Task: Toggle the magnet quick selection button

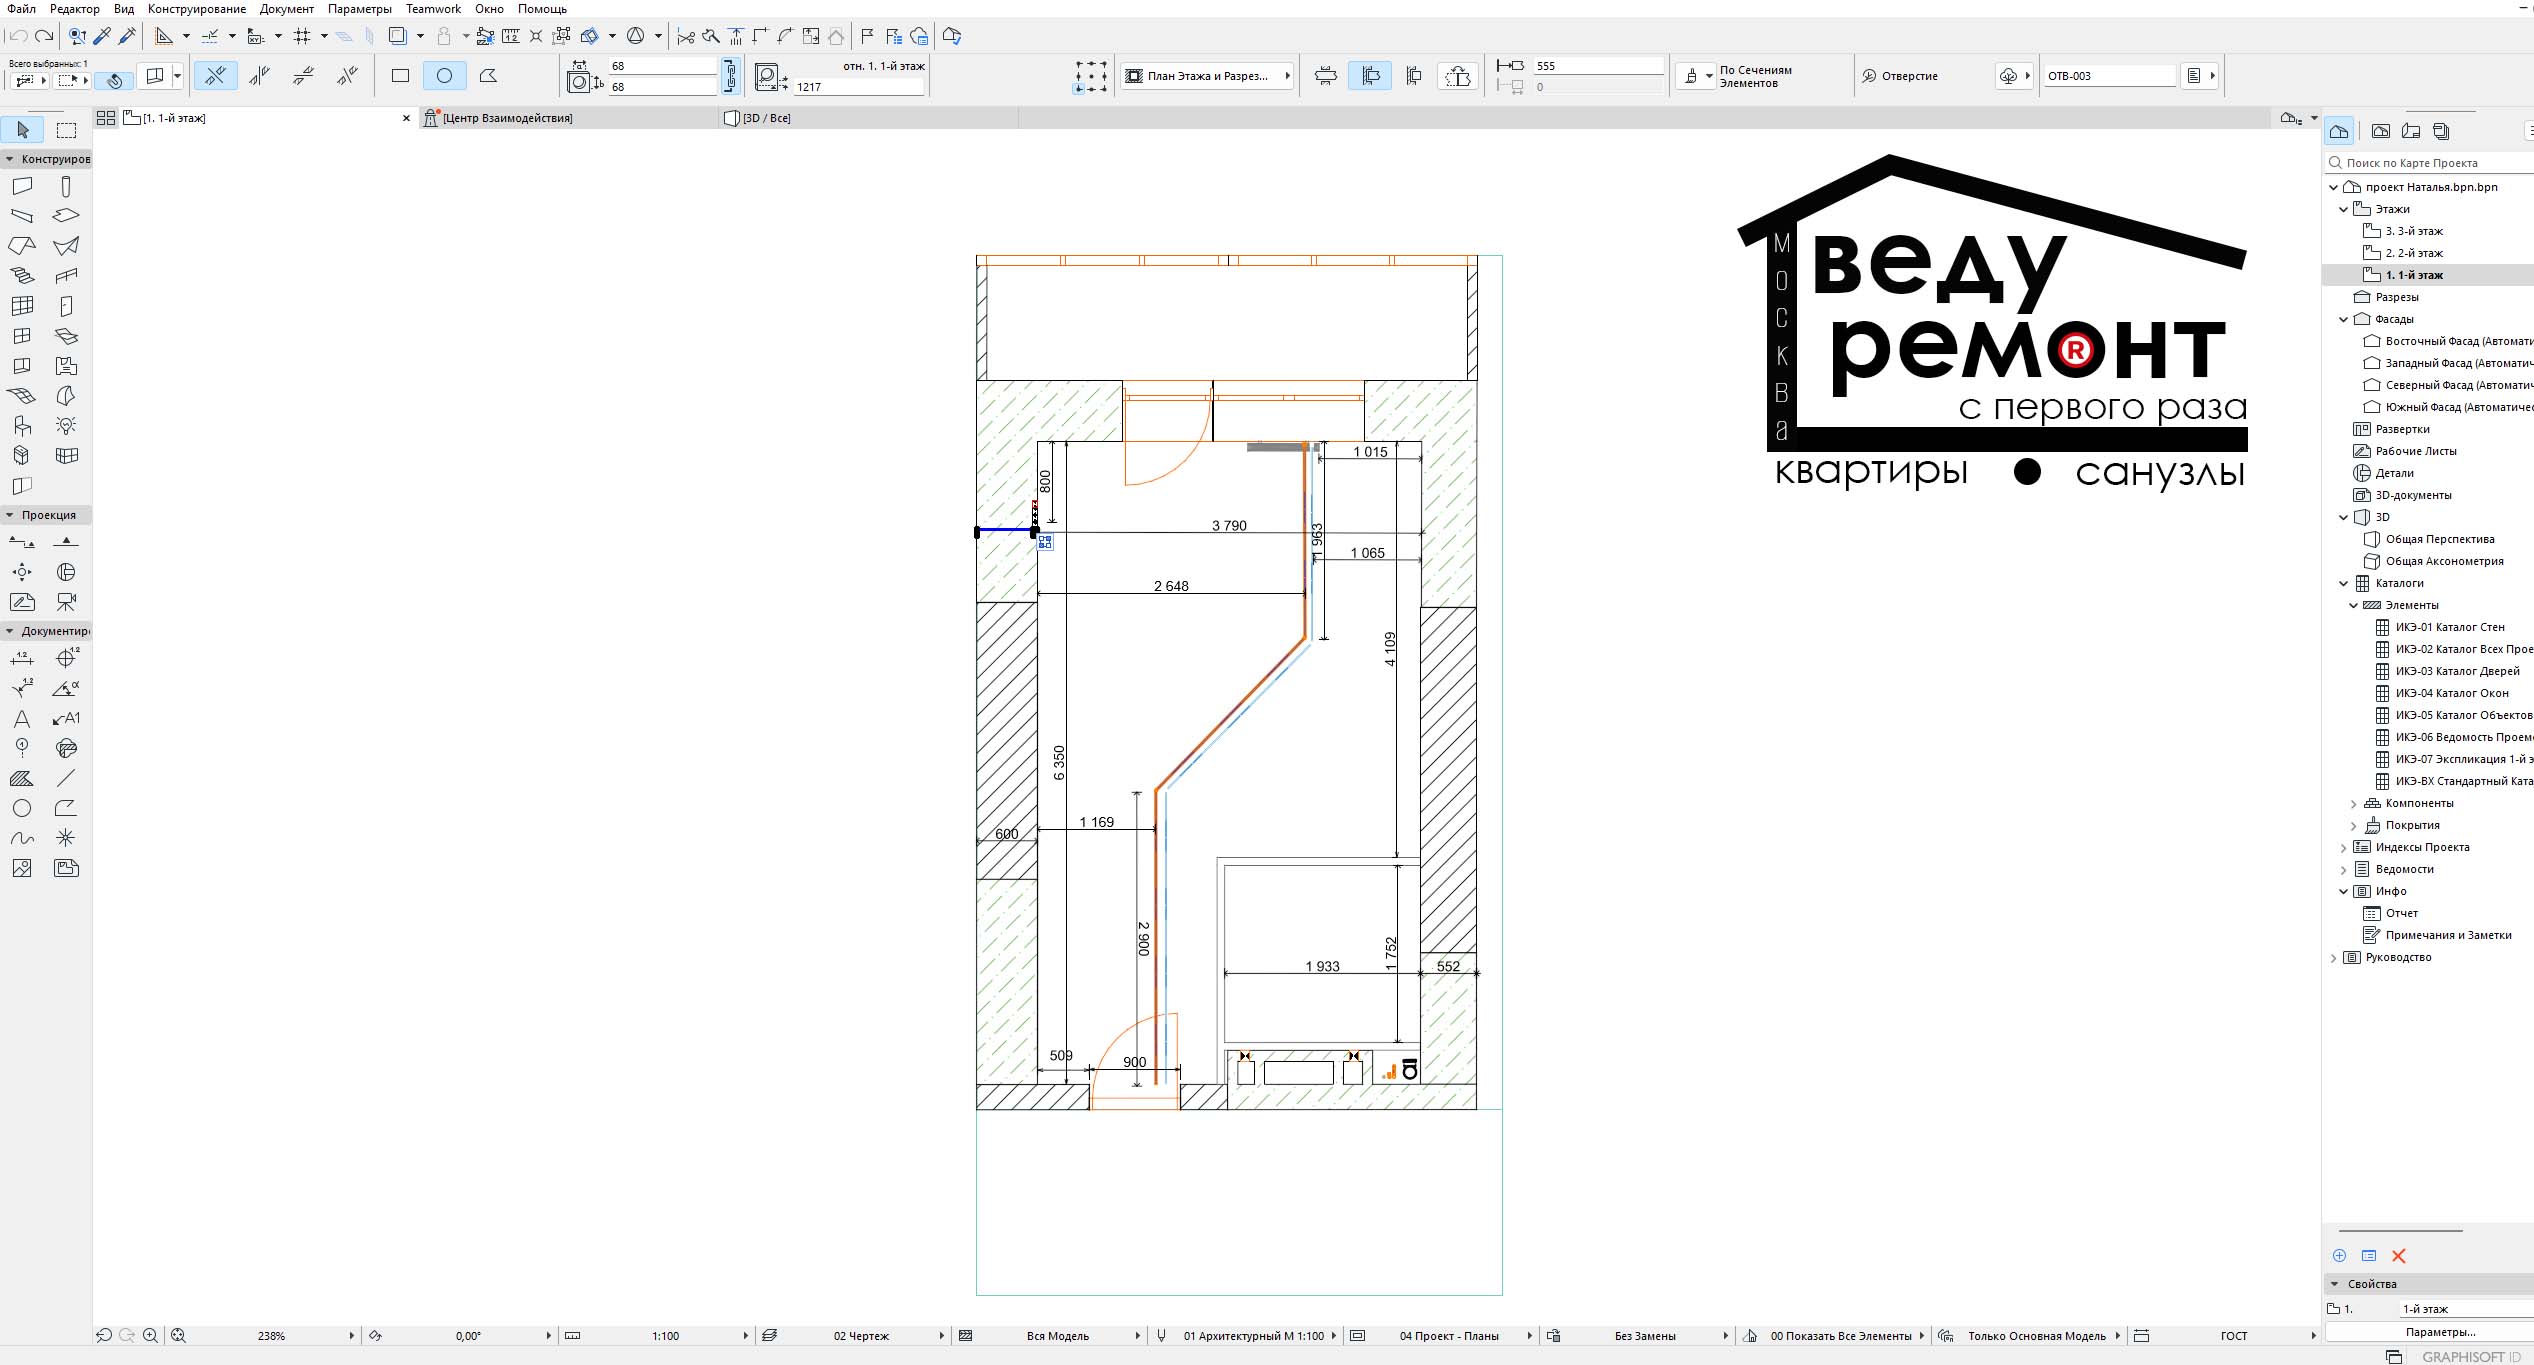Action: (114, 80)
